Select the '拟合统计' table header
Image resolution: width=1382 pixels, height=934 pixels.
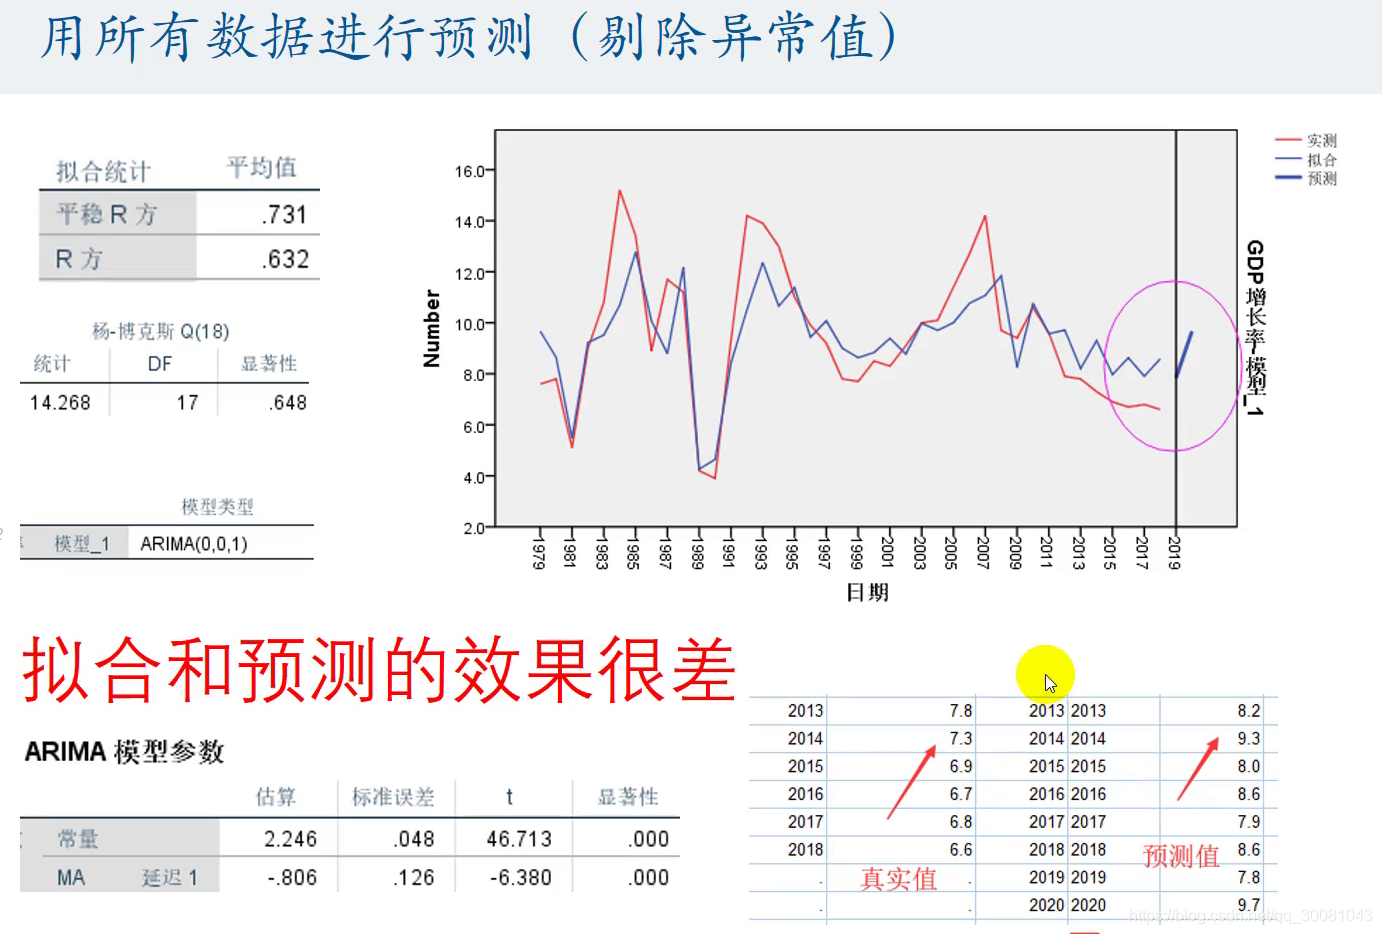pyautogui.click(x=103, y=171)
